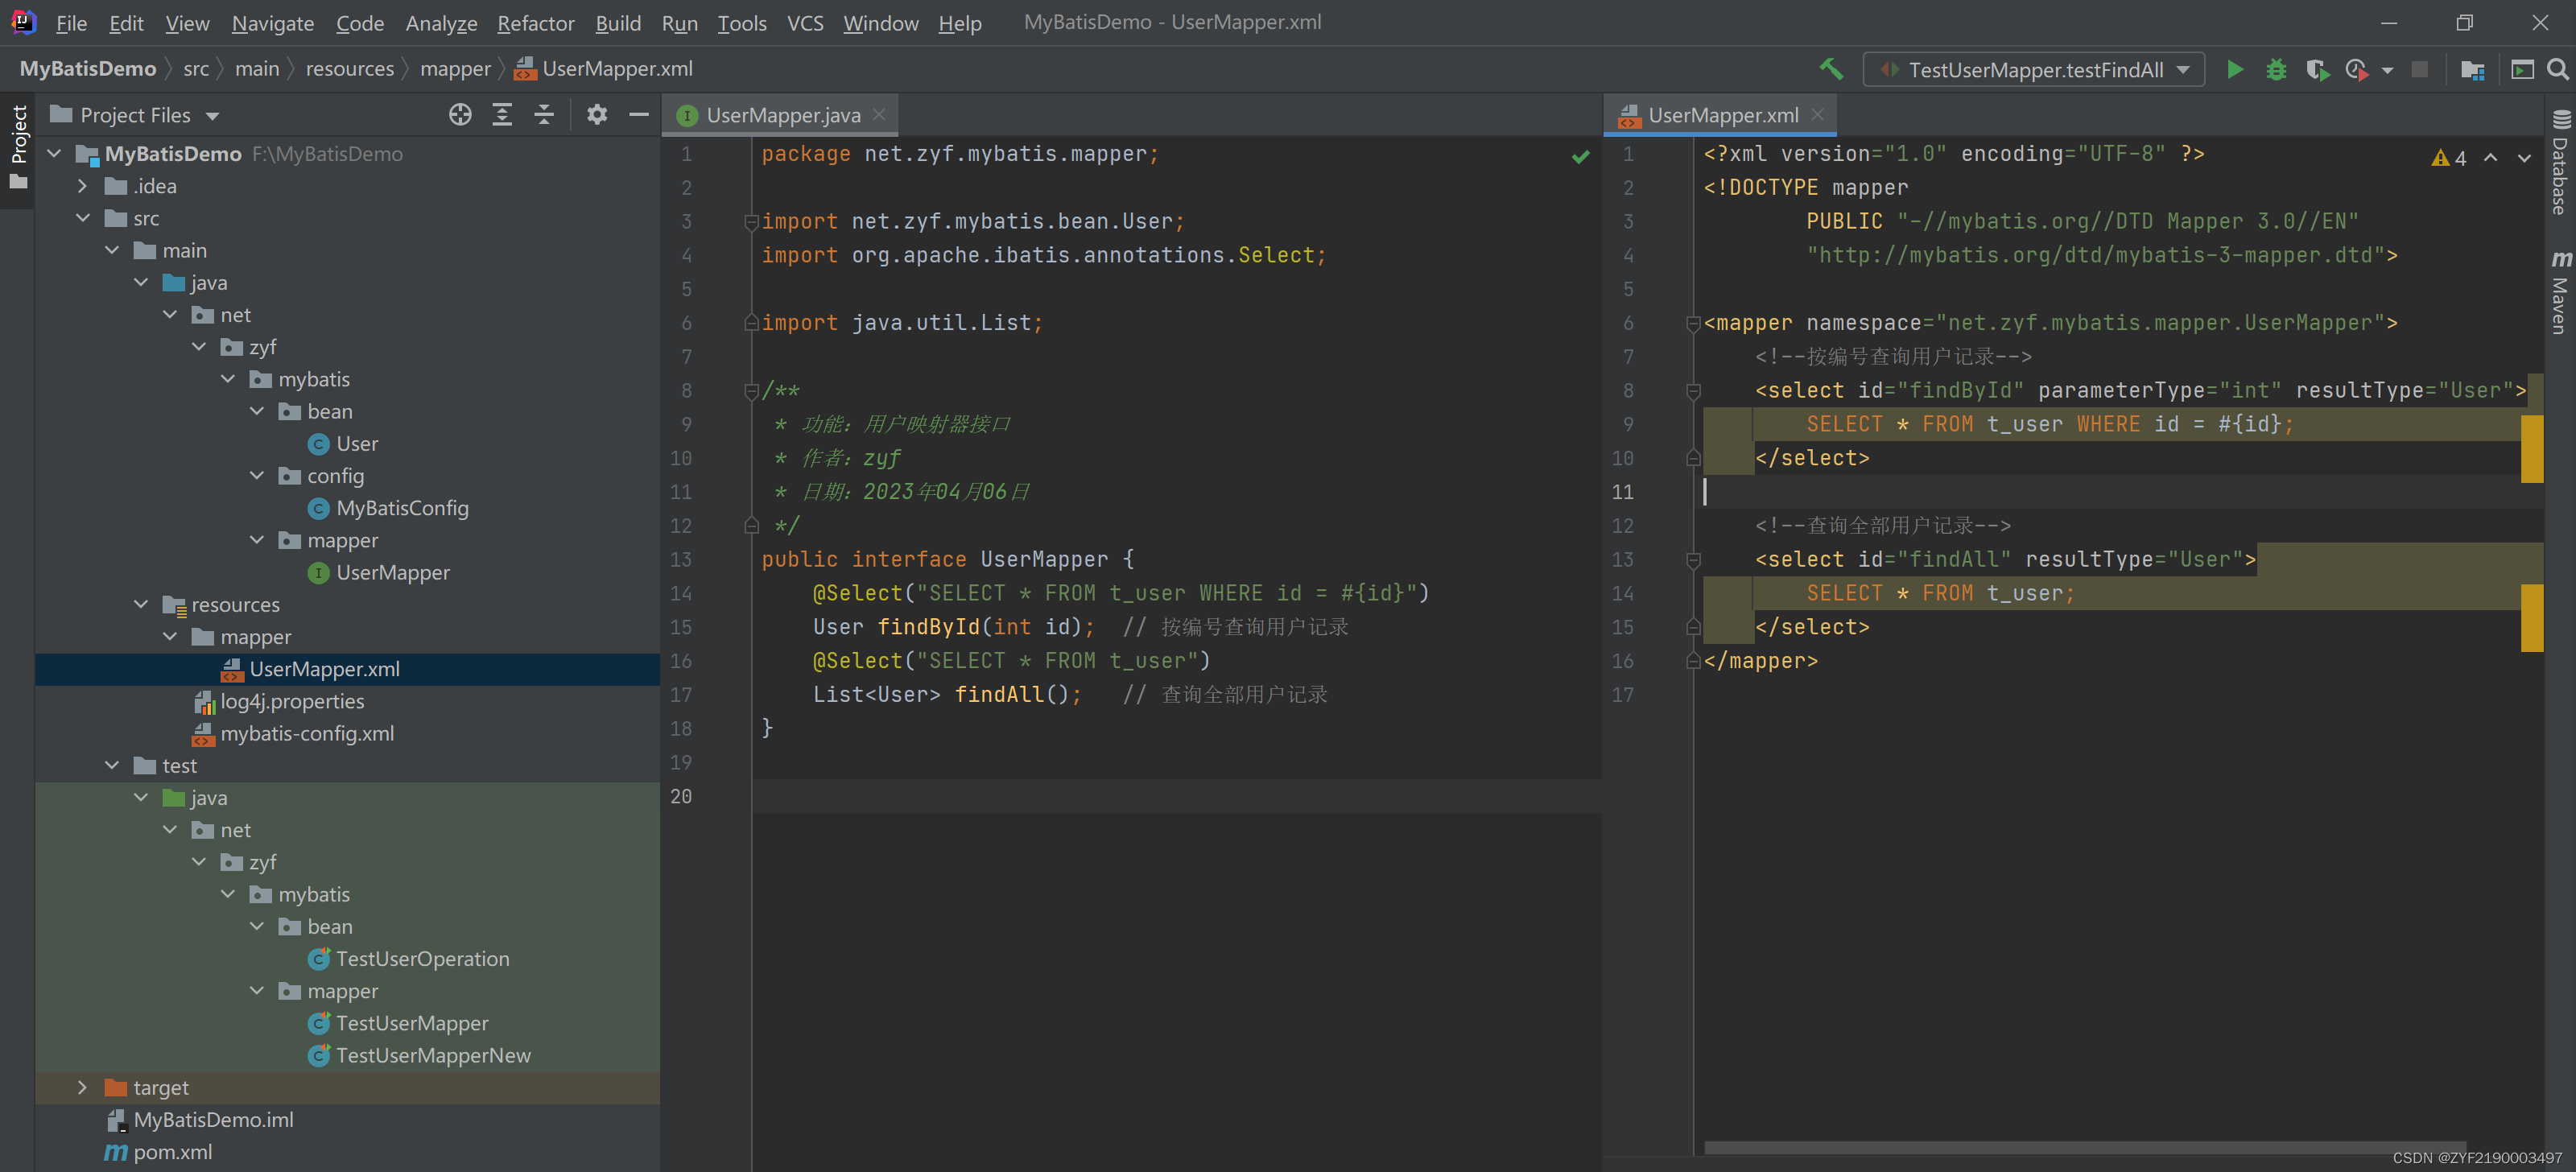The height and width of the screenshot is (1172, 2576).
Task: Click Select Opened File target icon
Action: click(x=460, y=115)
